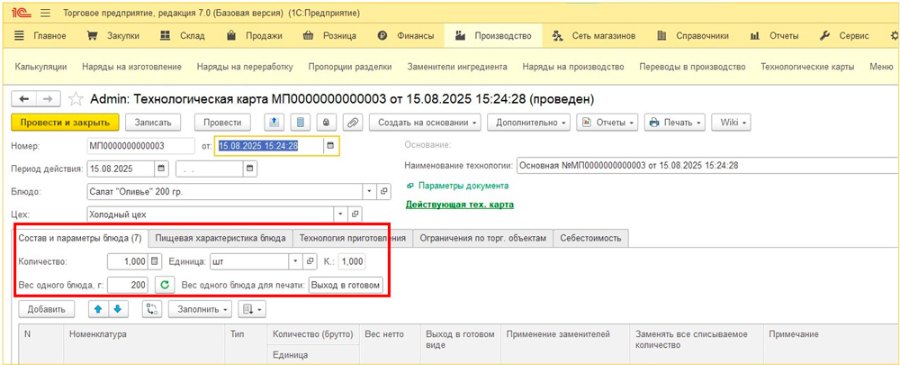Open the Печать dropdown
This screenshot has height=365, width=900.
675,122
